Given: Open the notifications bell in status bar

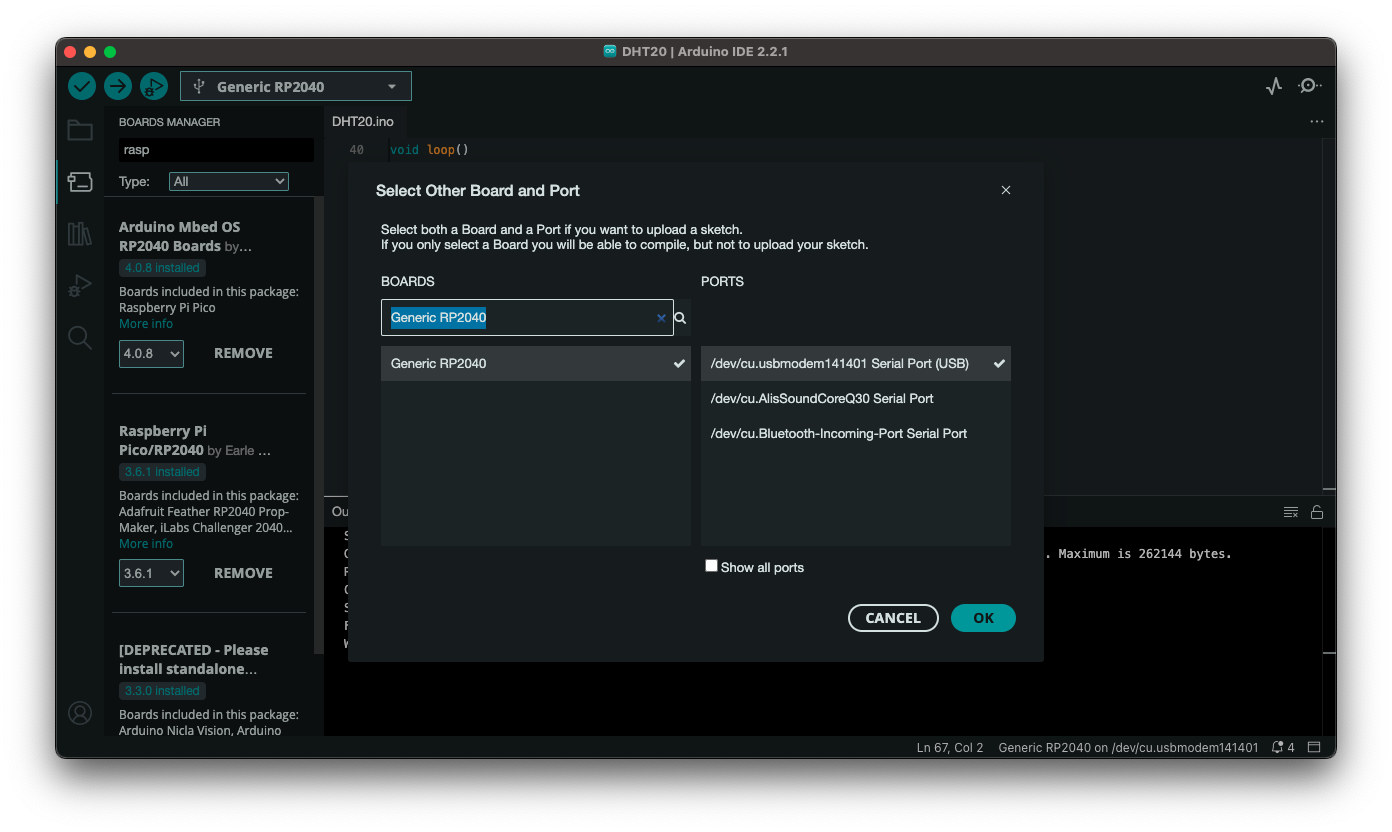Looking at the screenshot, I should 1283,747.
